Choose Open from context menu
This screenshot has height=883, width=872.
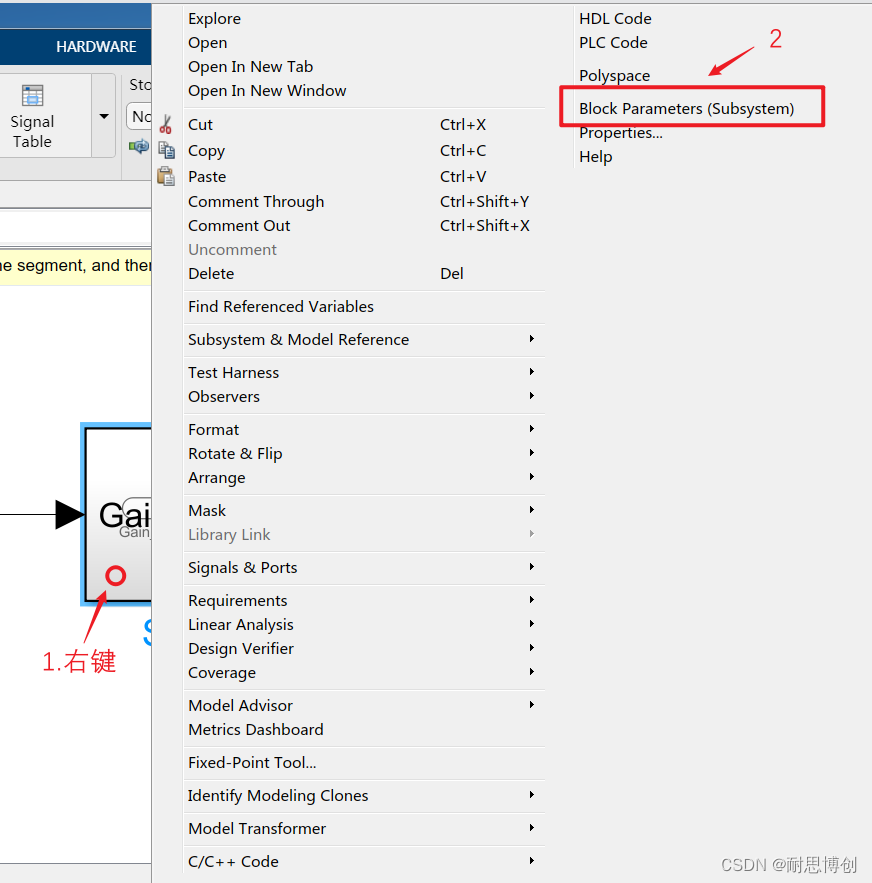(207, 43)
